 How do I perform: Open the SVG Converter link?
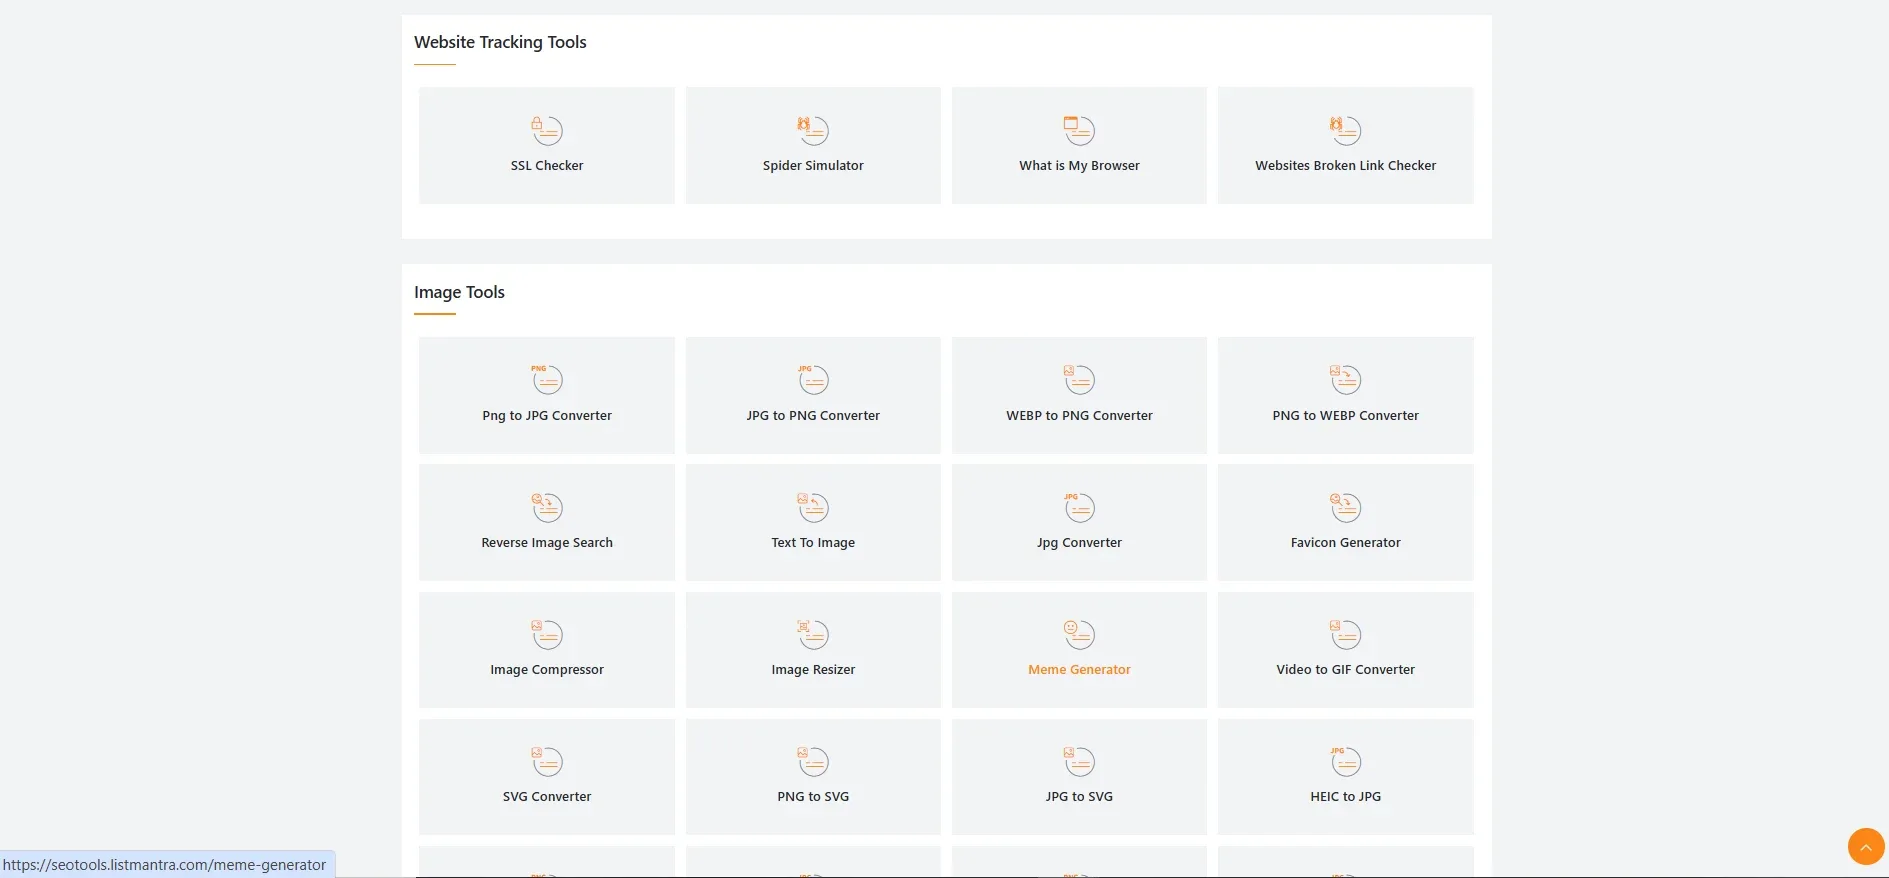547,797
